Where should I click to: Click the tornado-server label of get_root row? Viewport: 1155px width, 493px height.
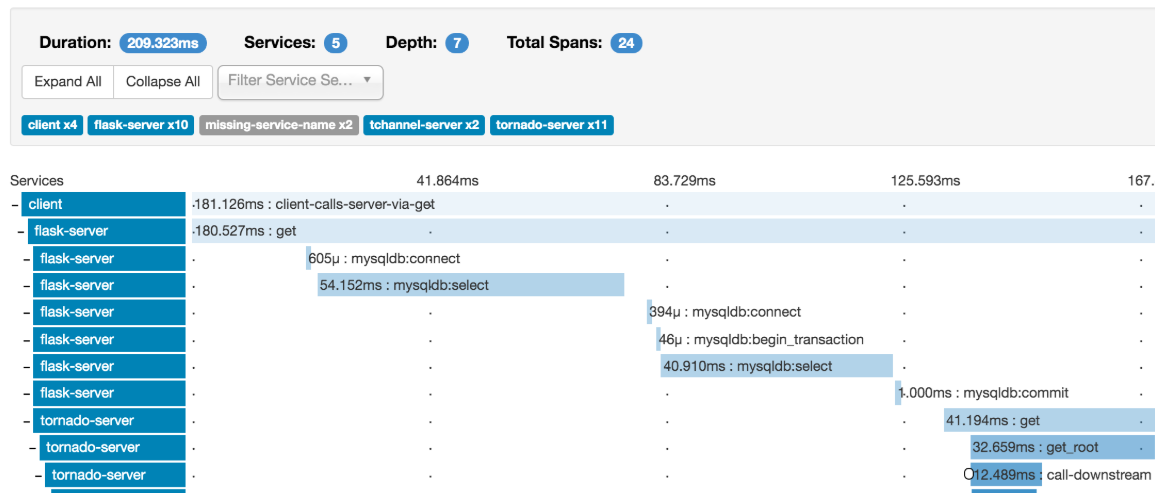tap(113, 447)
